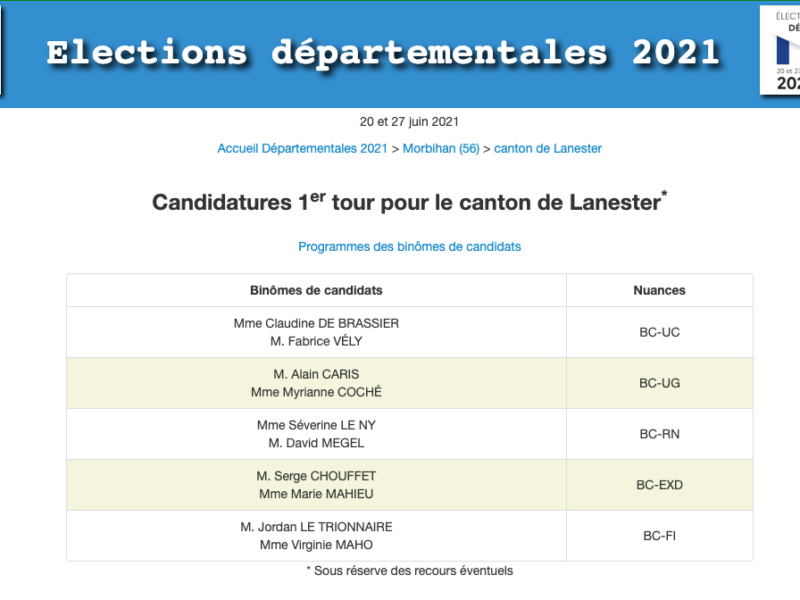The height and width of the screenshot is (600, 800).
Task: Click the Nuances column header
Action: (659, 291)
